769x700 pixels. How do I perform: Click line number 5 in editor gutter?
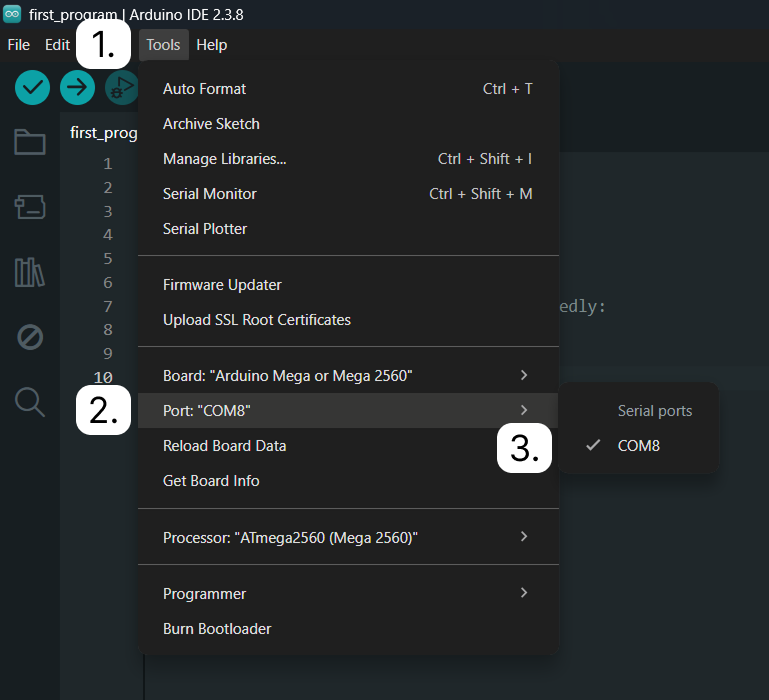[108, 259]
